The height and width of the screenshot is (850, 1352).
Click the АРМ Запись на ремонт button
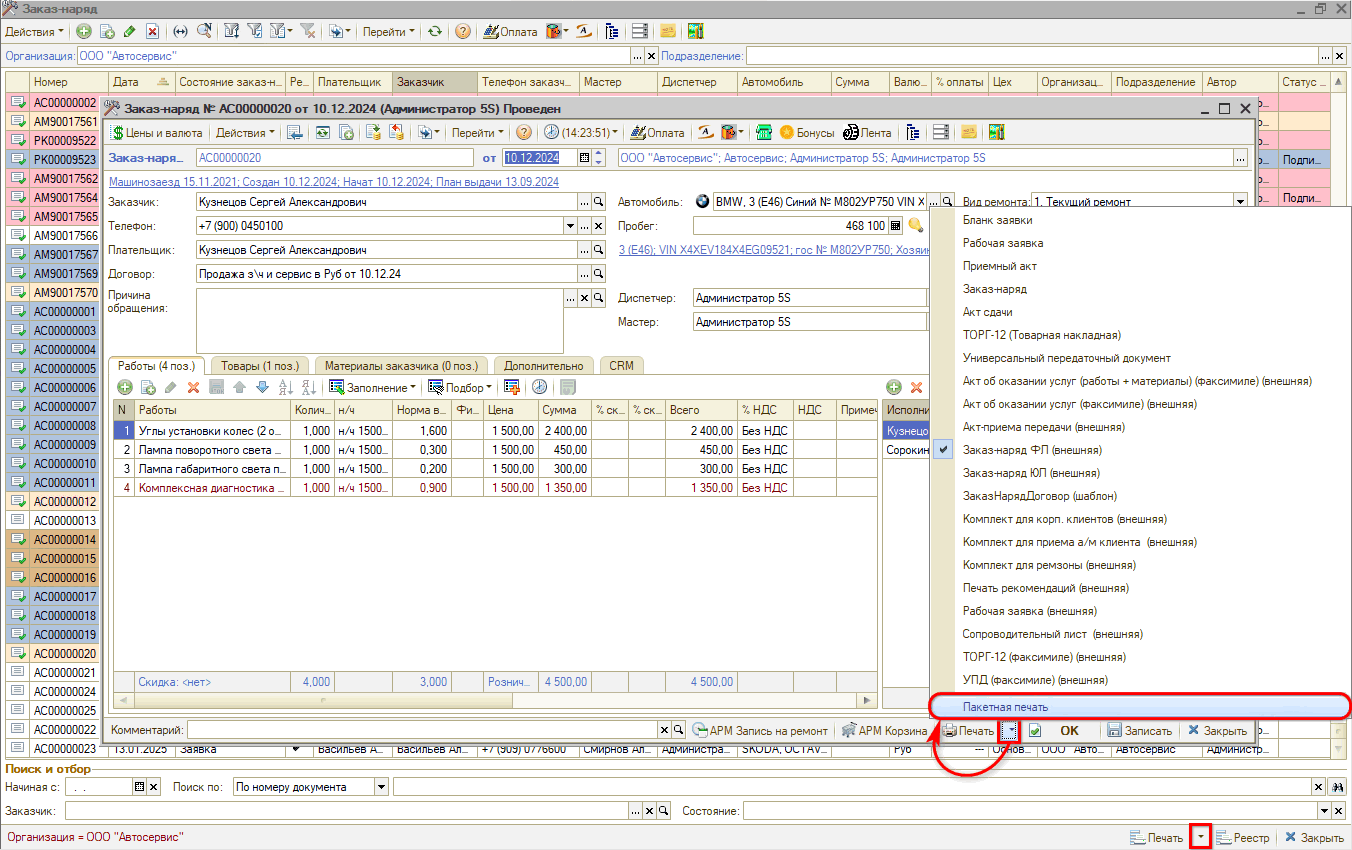[x=761, y=731]
